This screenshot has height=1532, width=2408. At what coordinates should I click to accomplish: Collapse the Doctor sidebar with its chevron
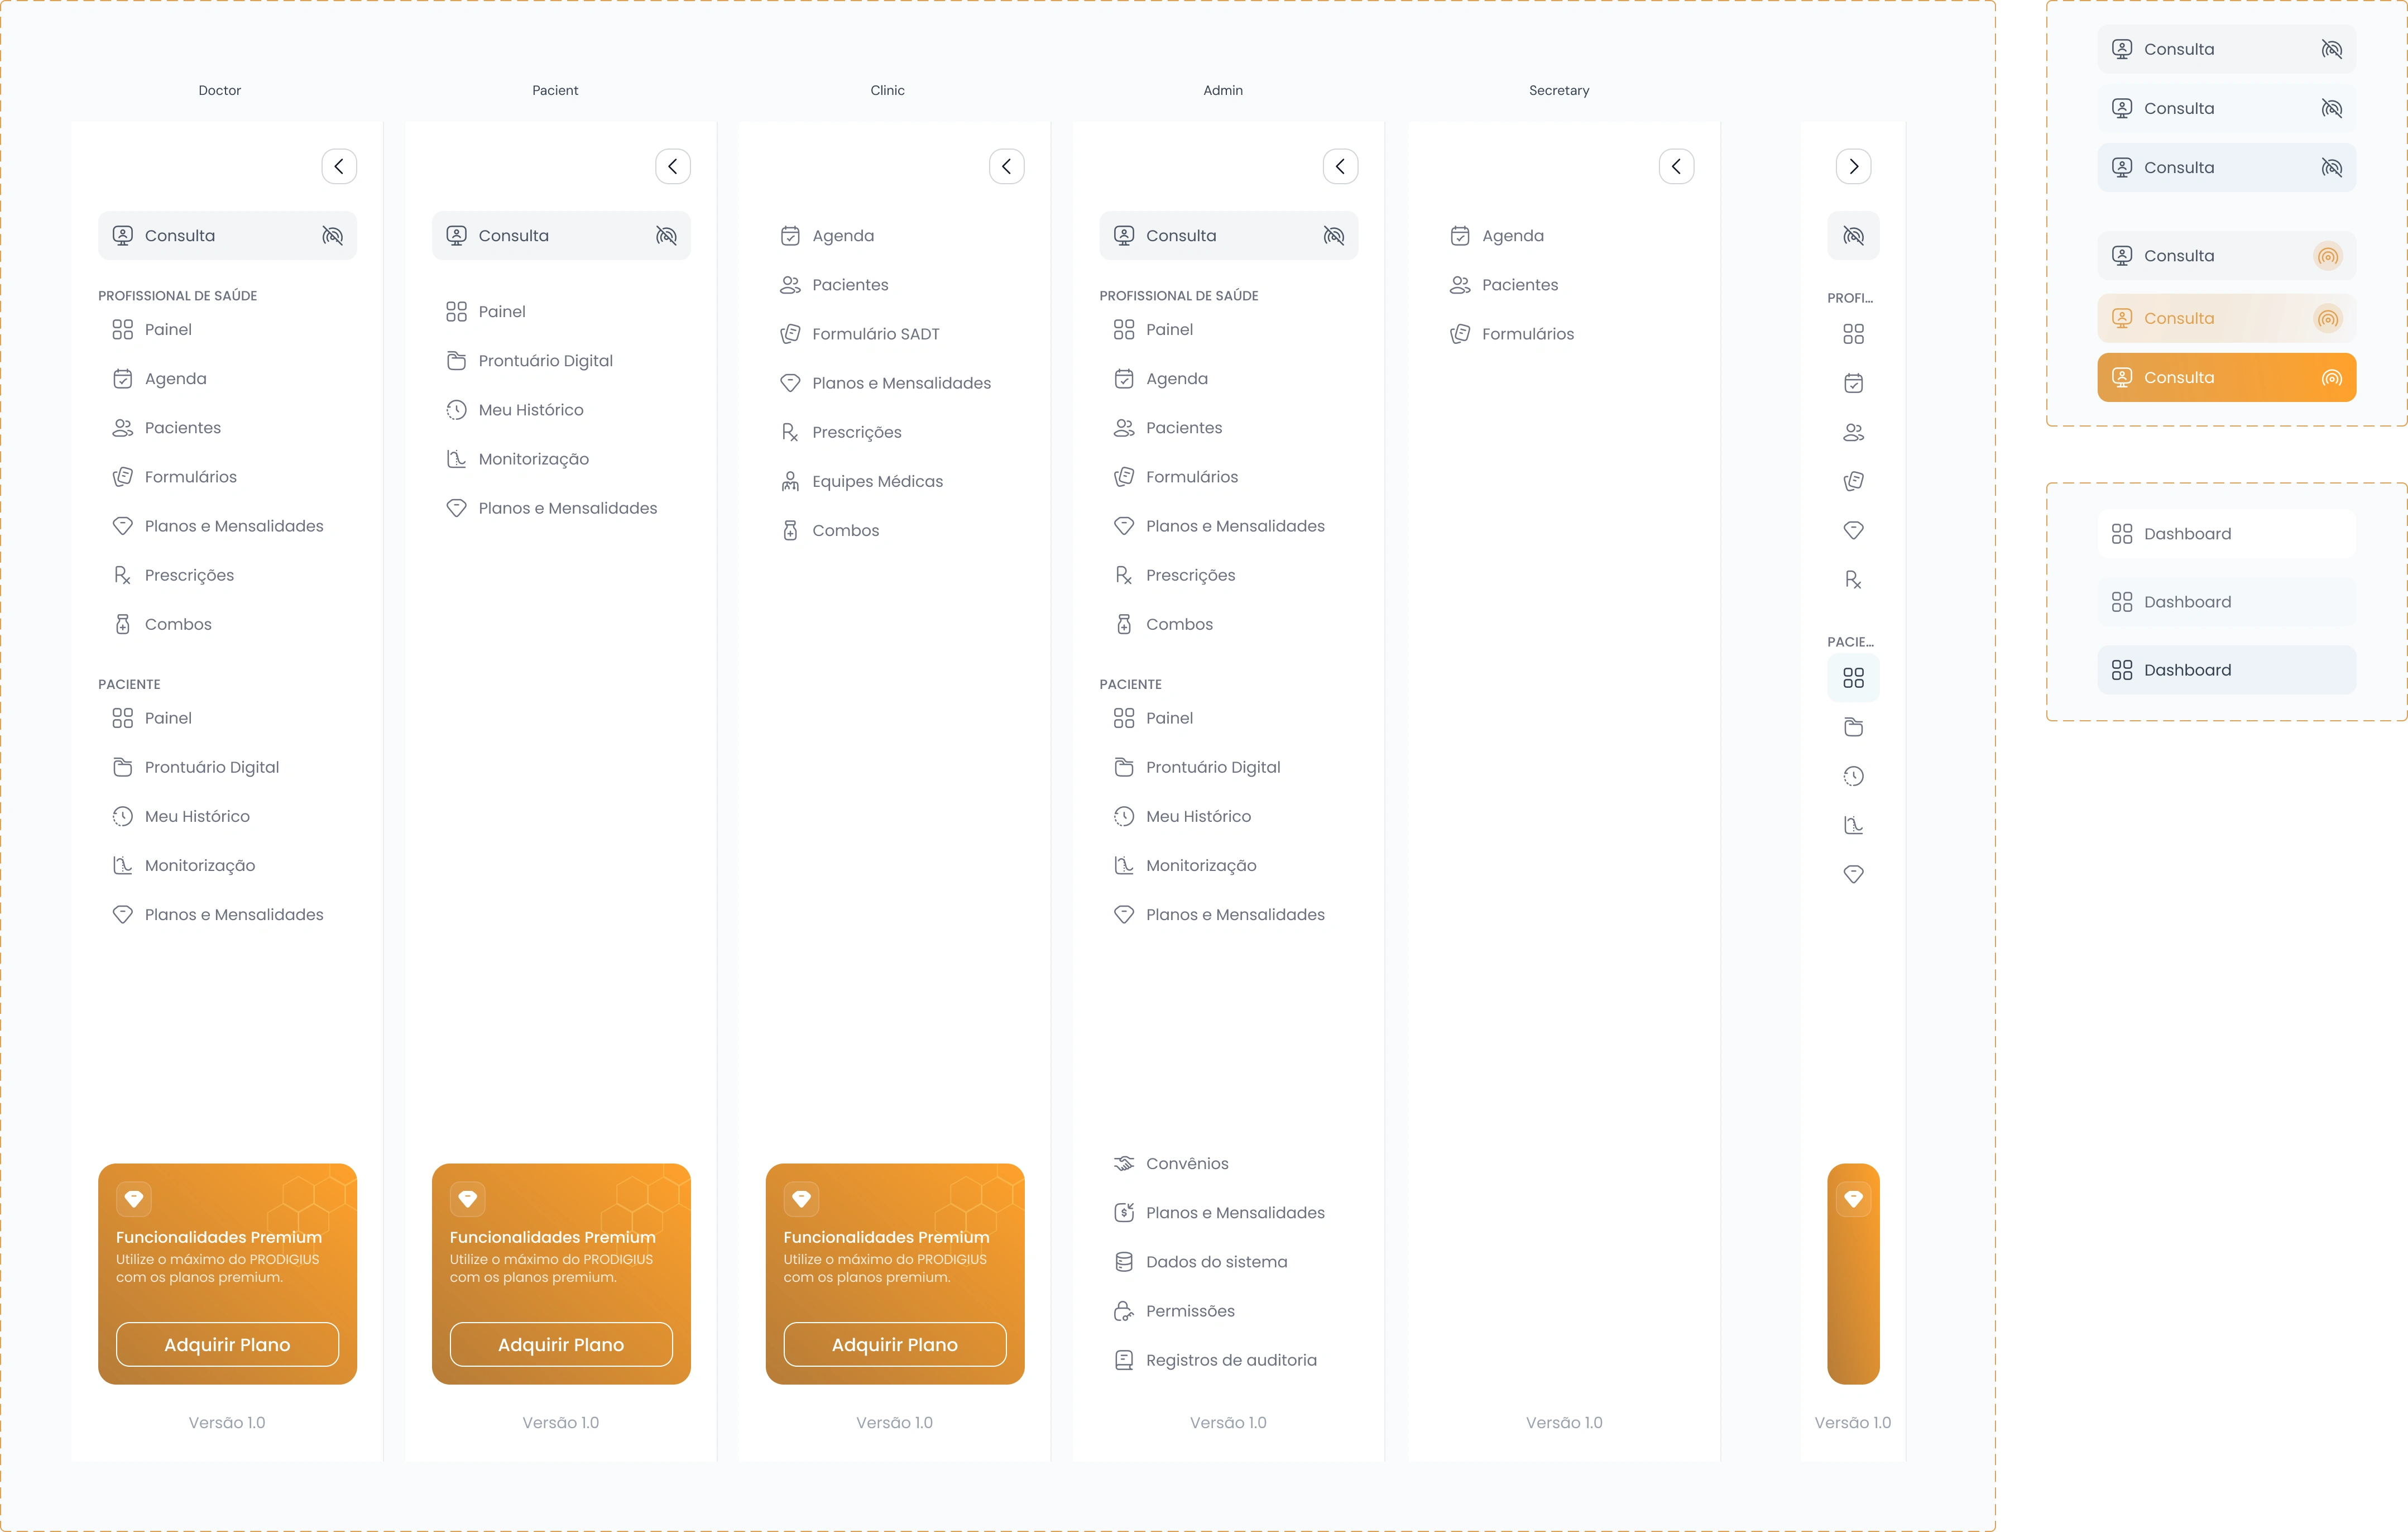point(339,166)
